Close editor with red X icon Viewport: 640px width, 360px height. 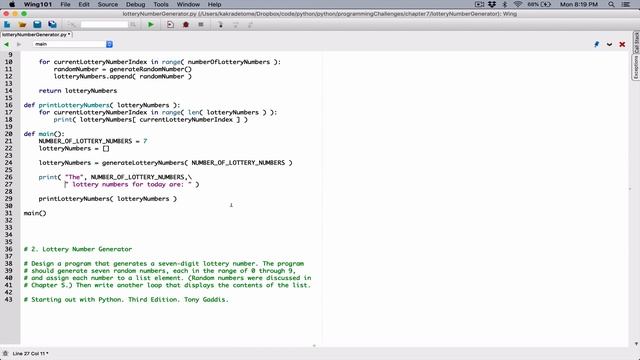pyautogui.click(x=622, y=44)
